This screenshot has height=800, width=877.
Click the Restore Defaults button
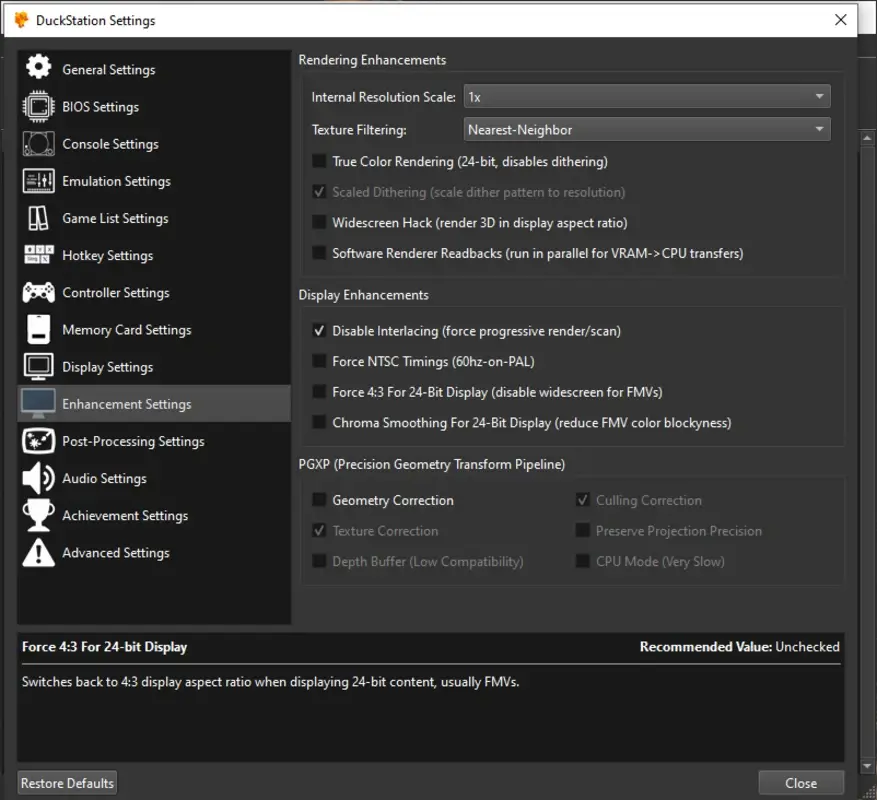pyautogui.click(x=66, y=782)
